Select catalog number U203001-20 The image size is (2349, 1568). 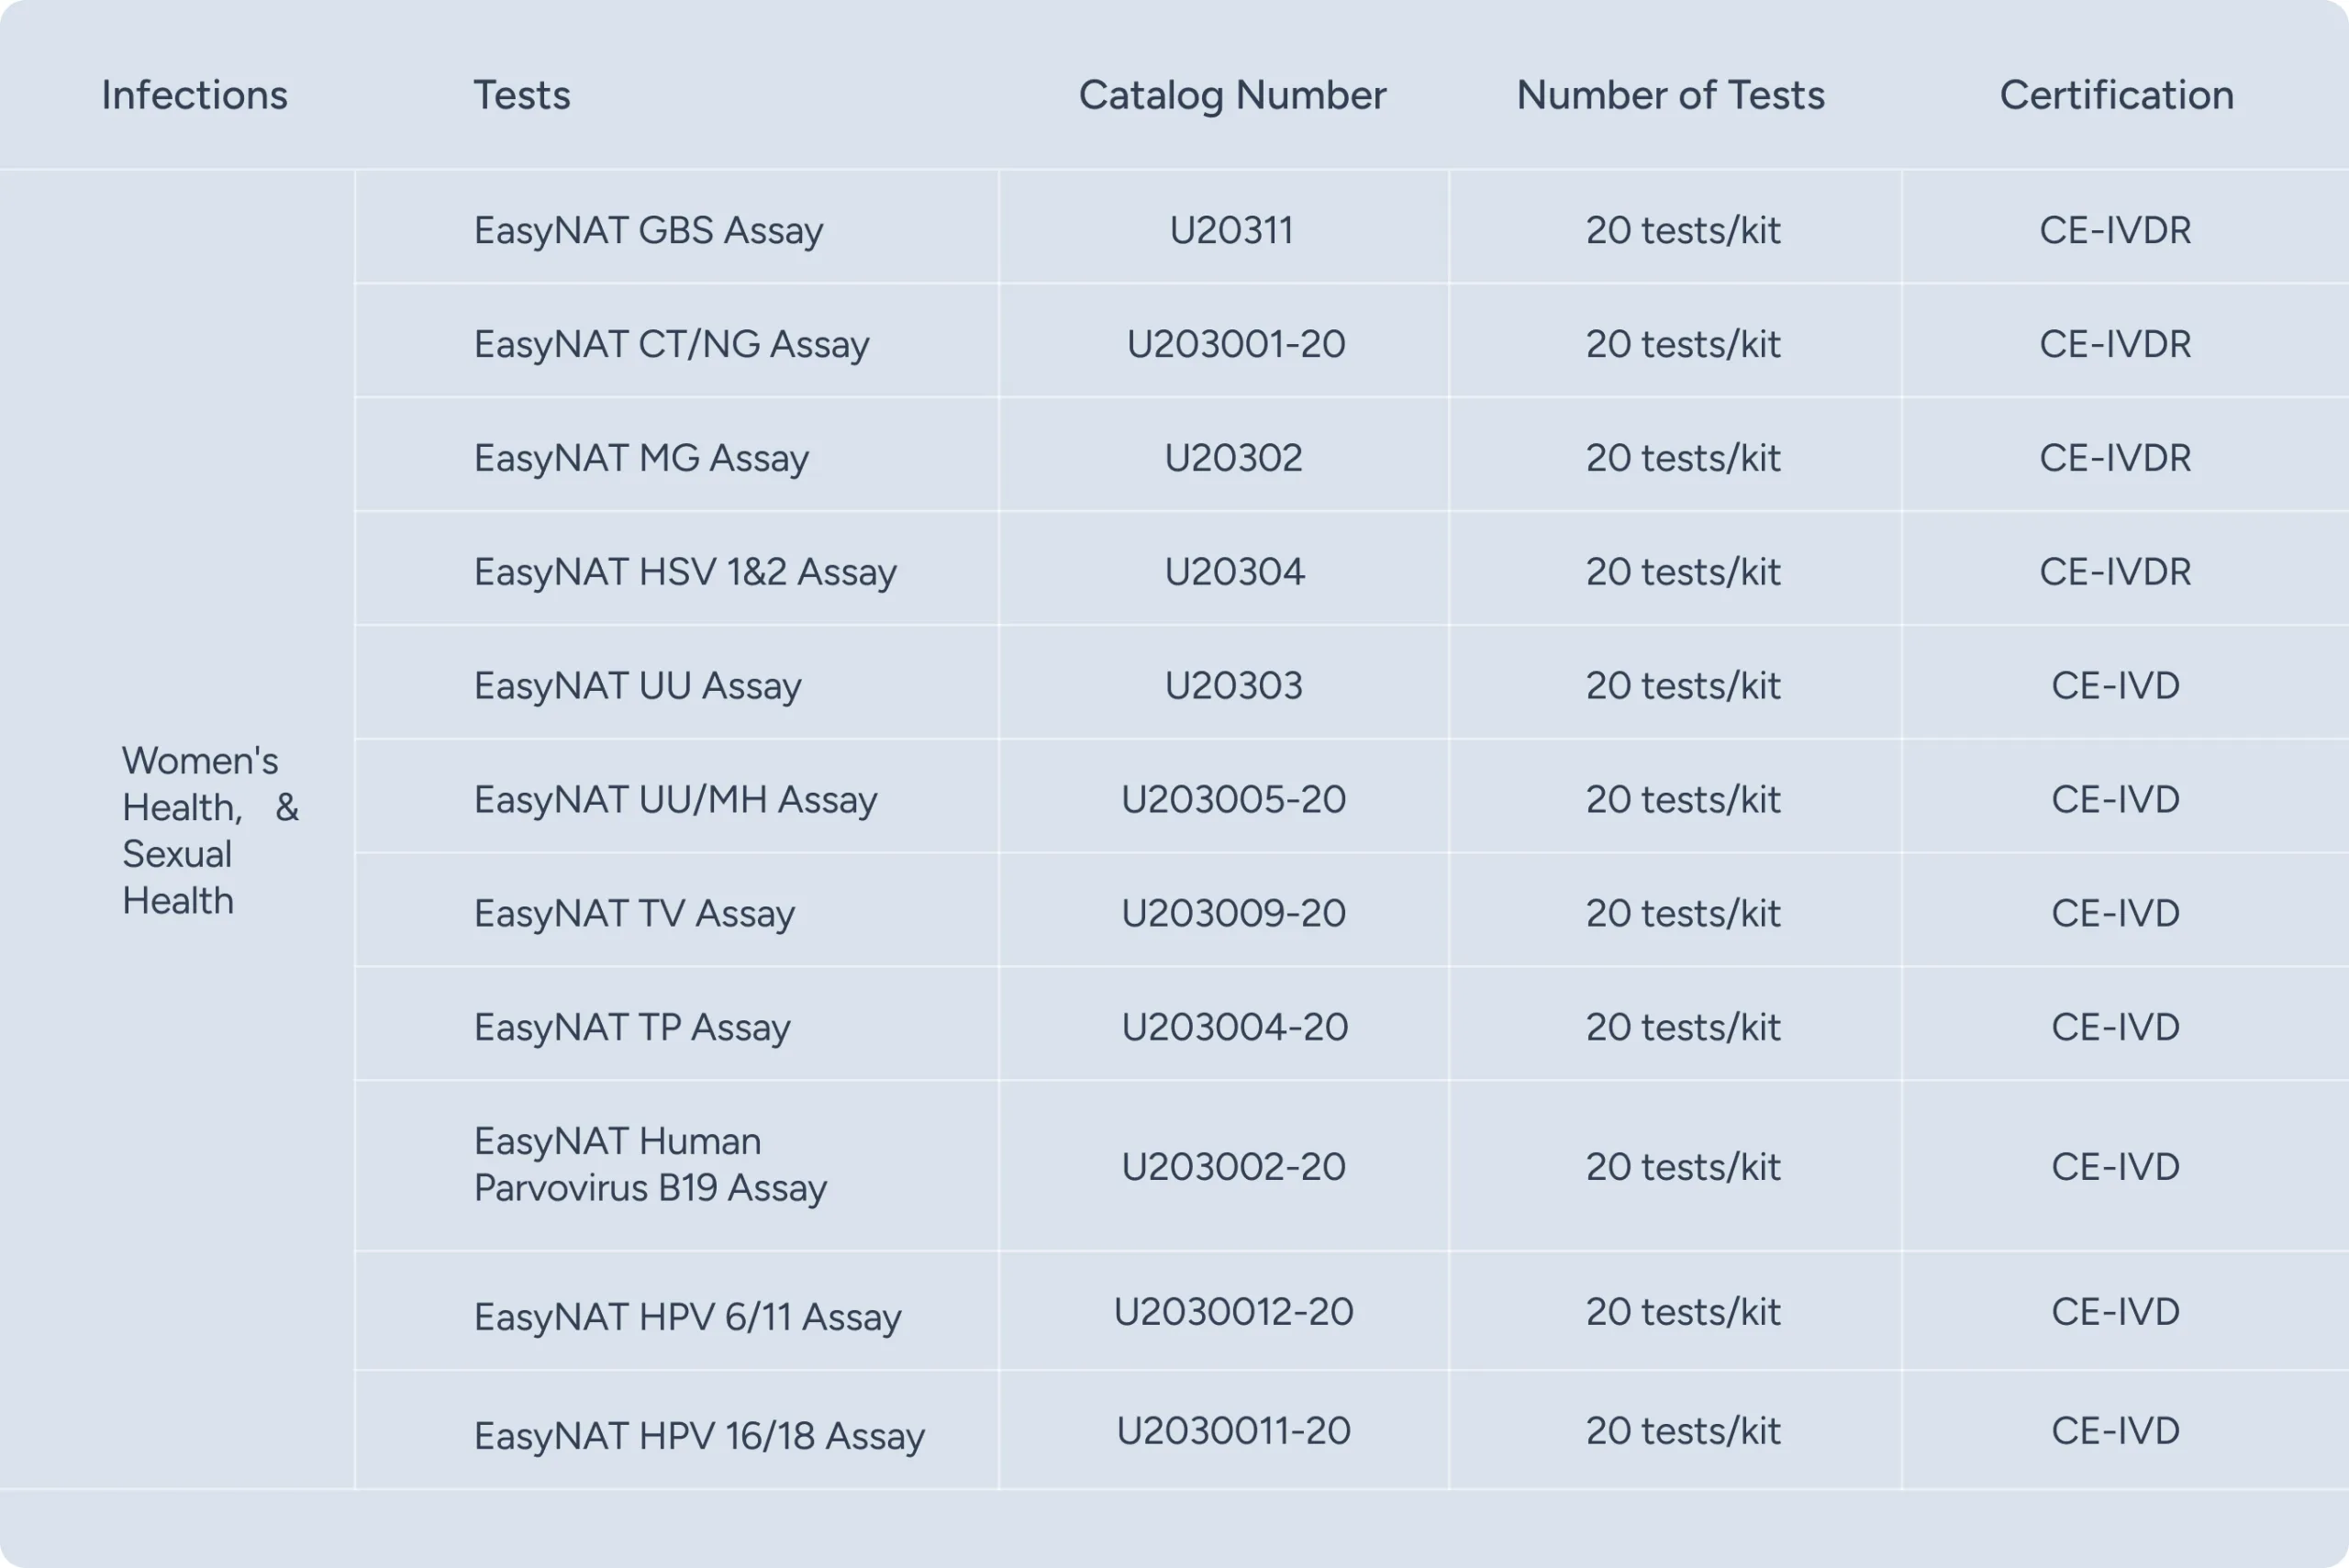point(1235,344)
